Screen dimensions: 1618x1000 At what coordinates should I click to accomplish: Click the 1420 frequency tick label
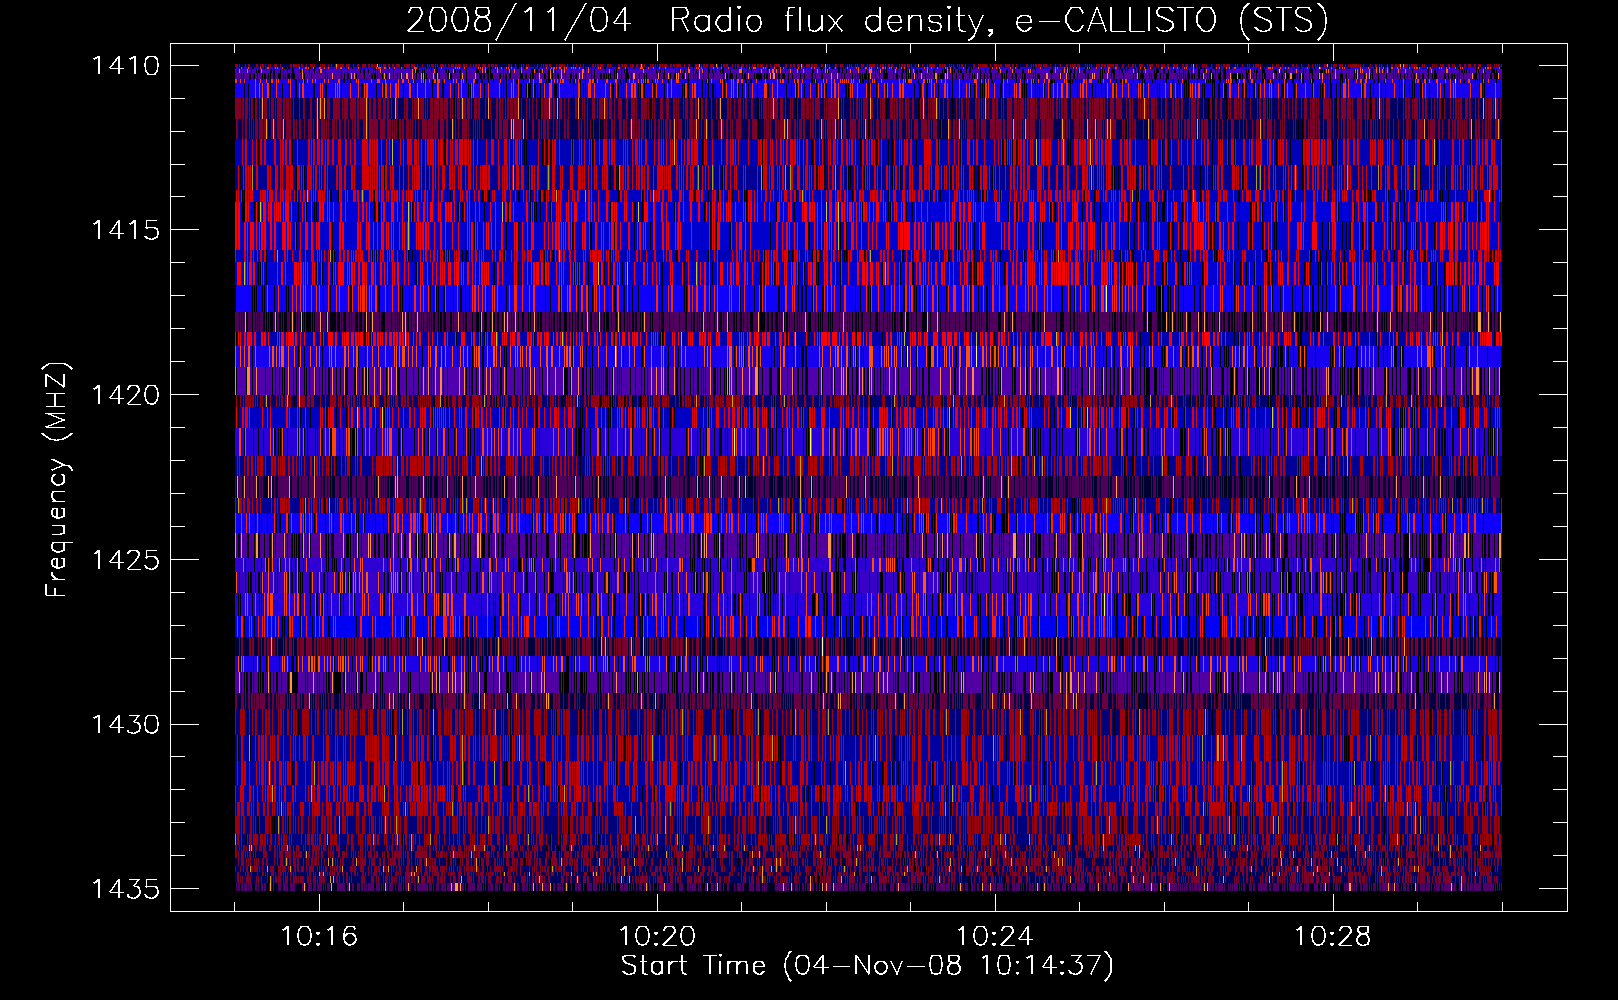(x=125, y=395)
